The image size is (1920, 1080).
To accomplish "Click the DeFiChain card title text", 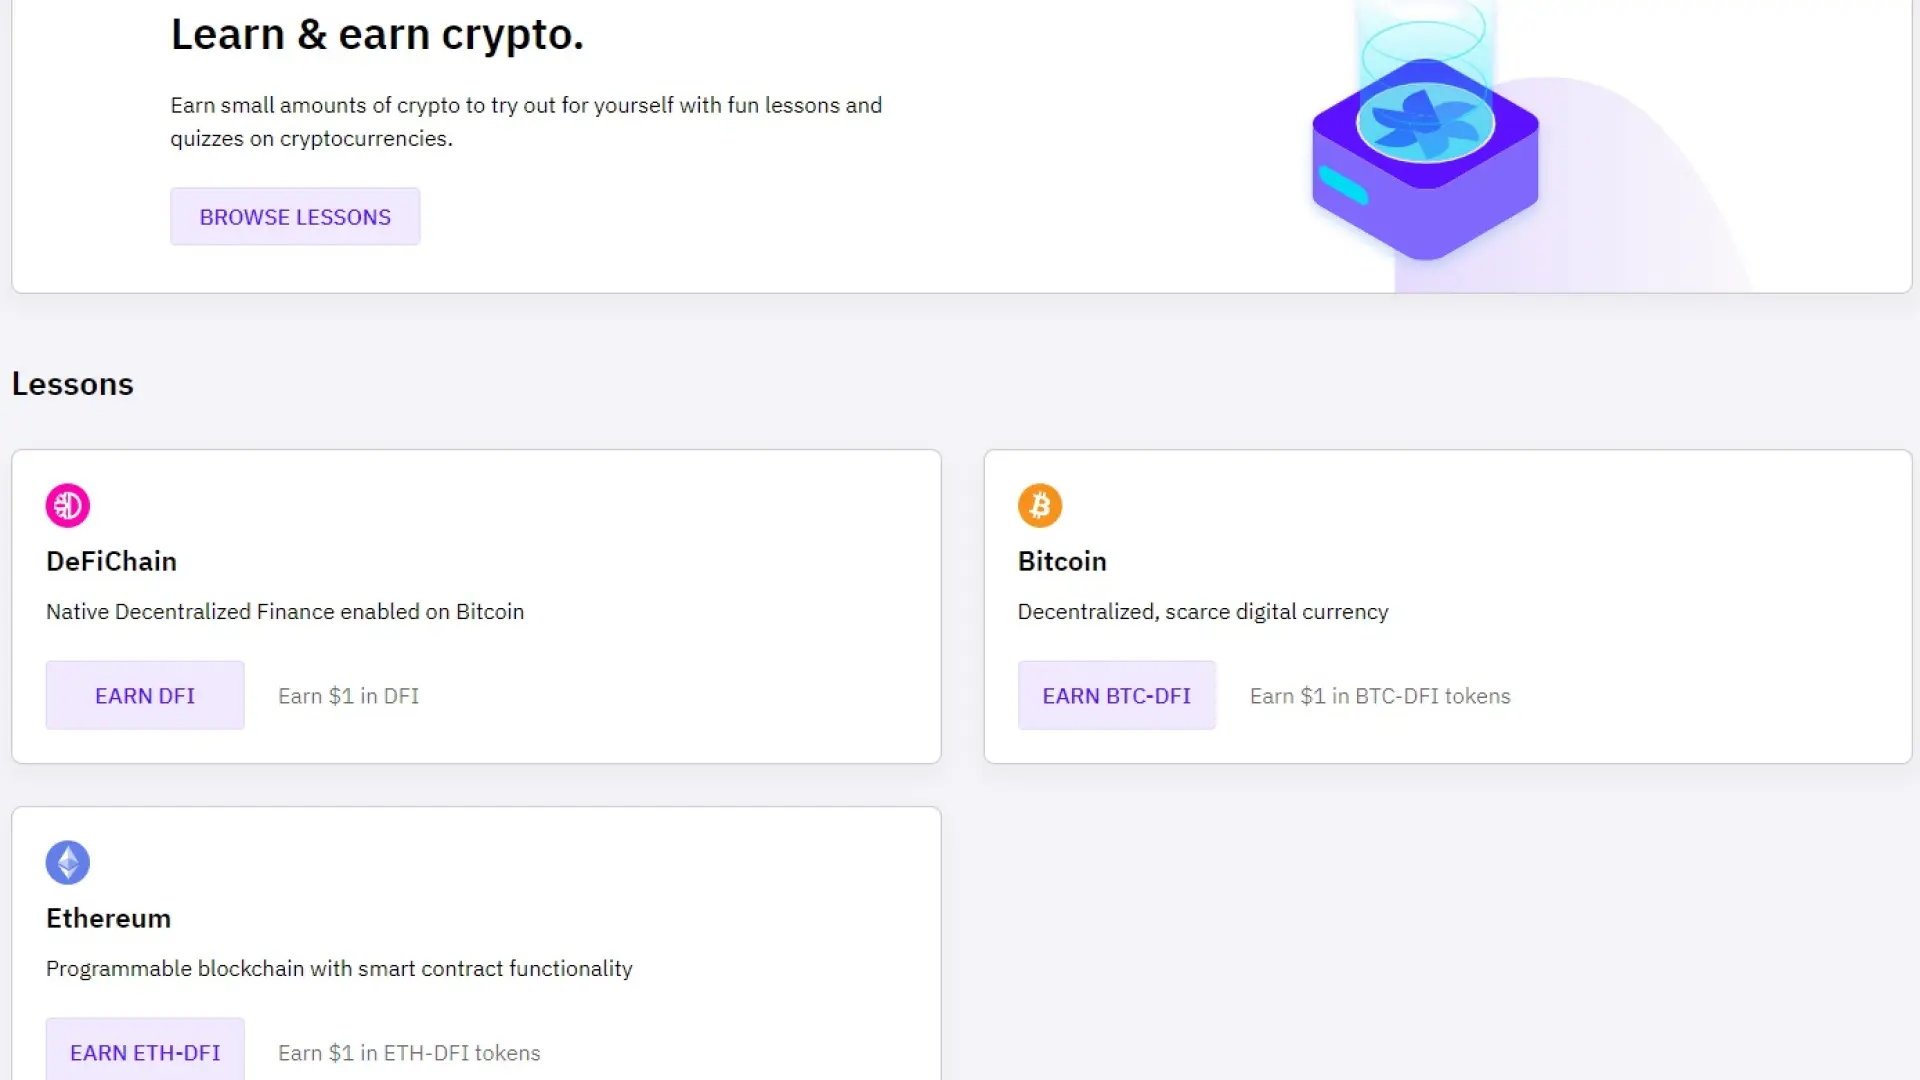I will pos(110,561).
